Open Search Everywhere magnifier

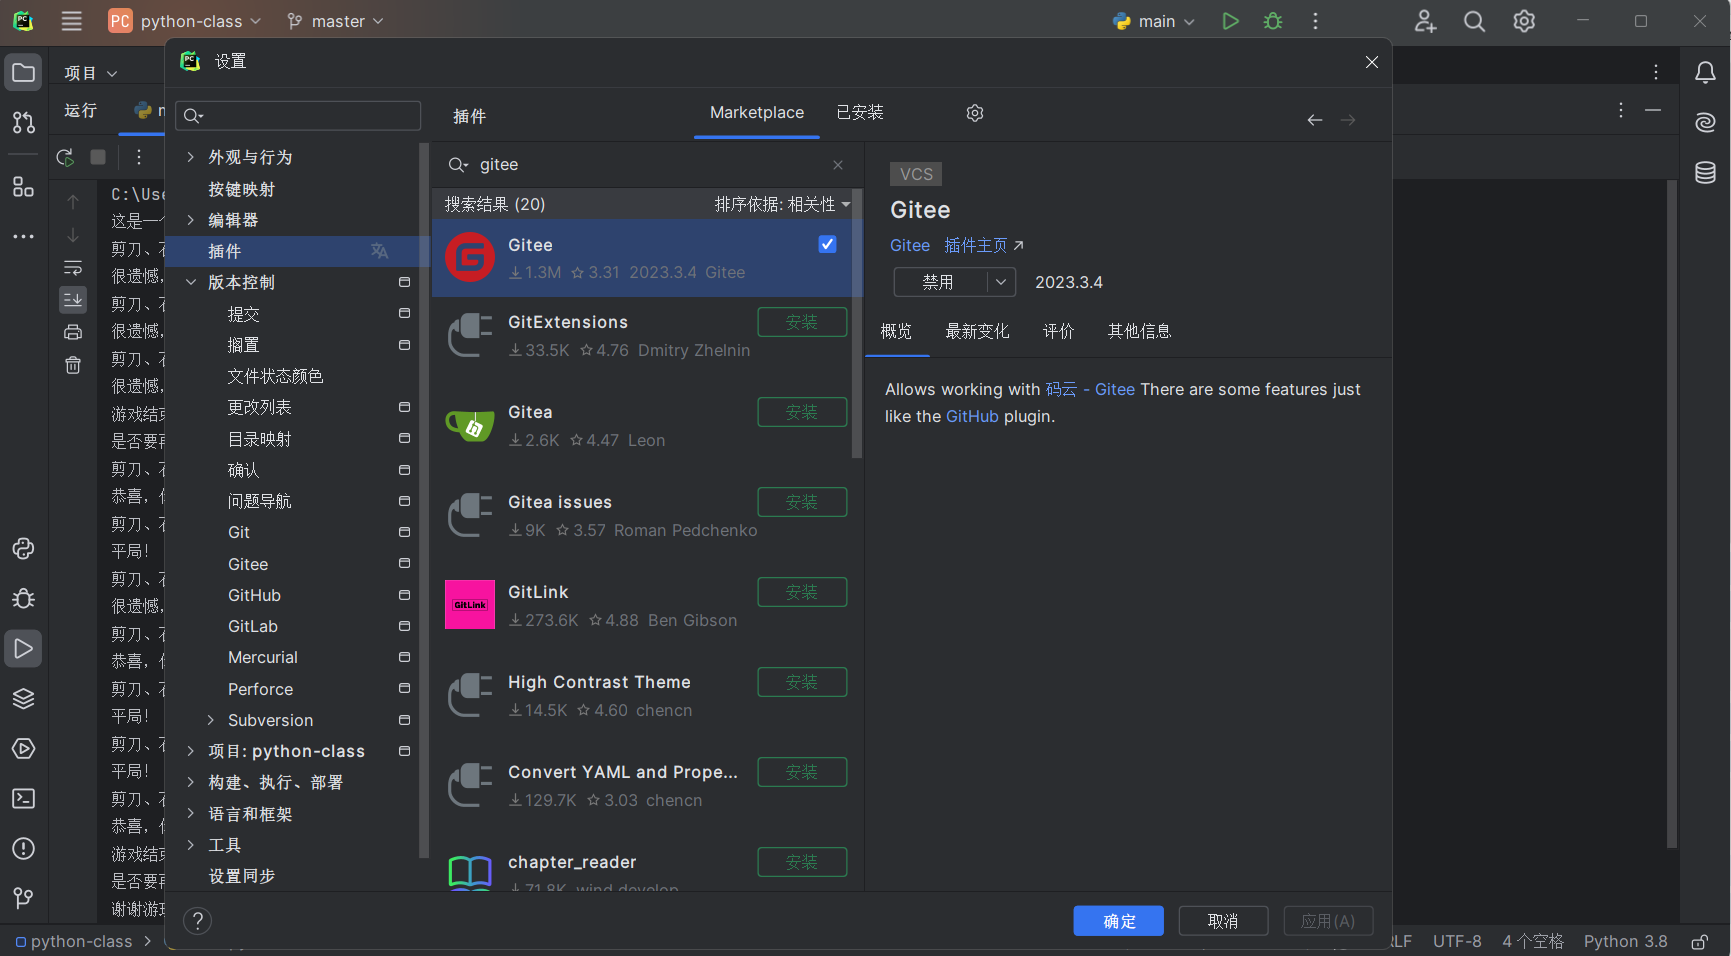coord(1474,21)
